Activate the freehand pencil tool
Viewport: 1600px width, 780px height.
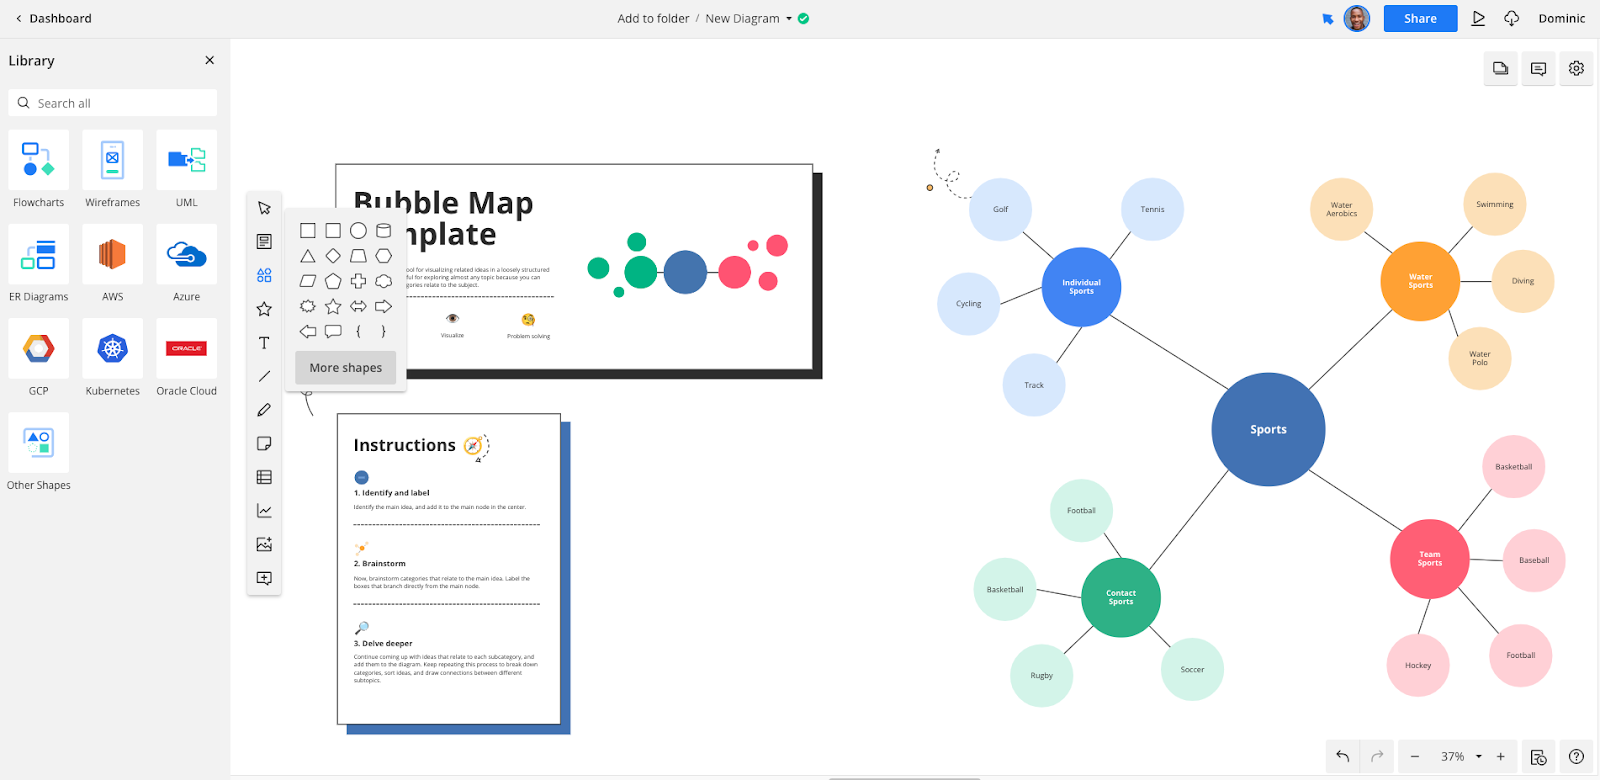click(x=264, y=410)
